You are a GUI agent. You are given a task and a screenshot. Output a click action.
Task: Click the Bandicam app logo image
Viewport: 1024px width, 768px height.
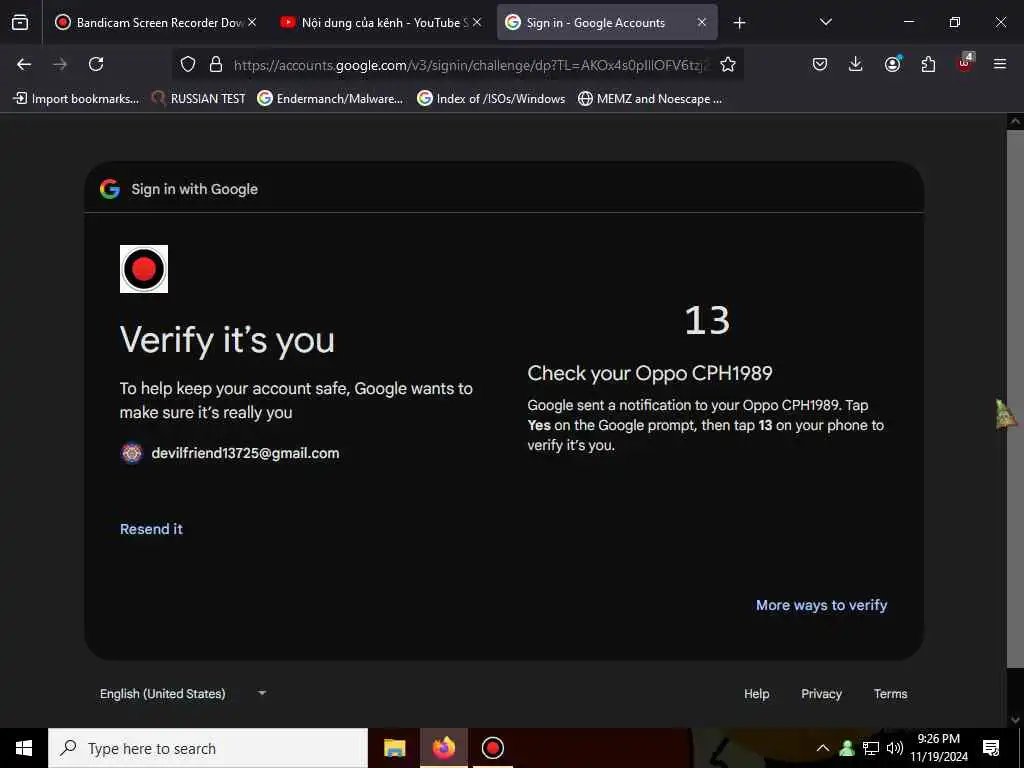point(144,269)
